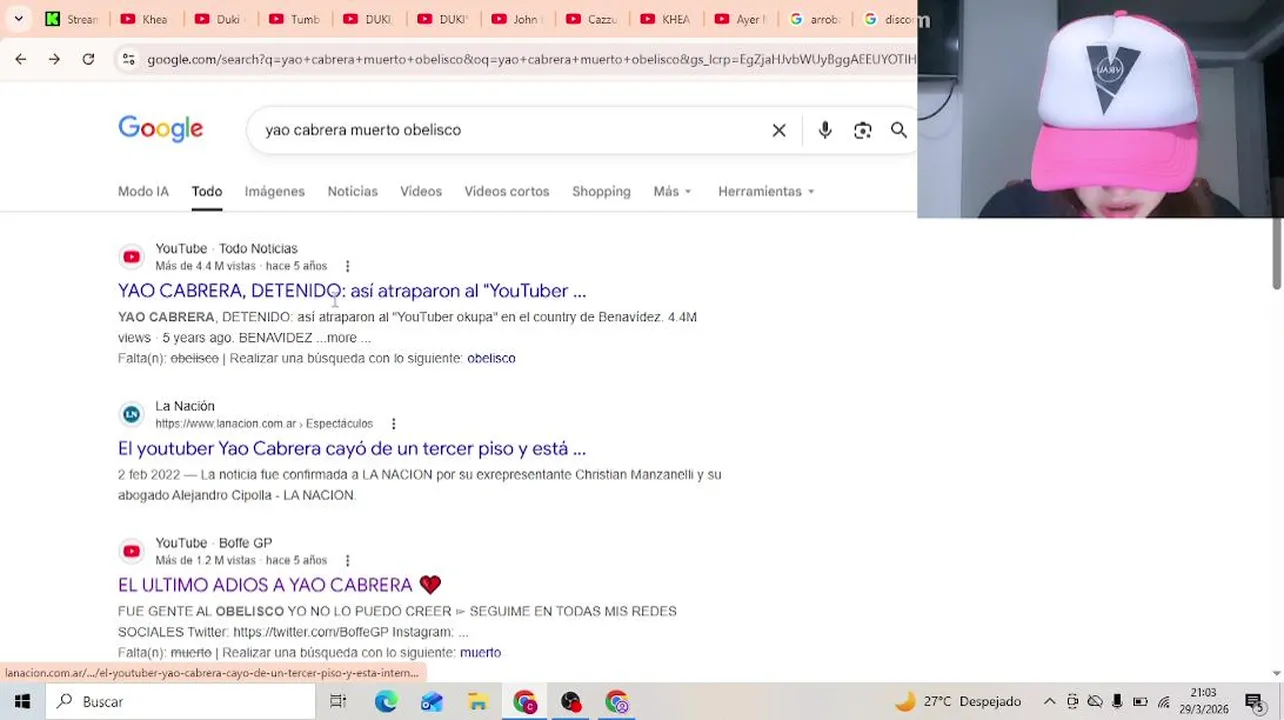Switch to the arroba Google tab
Viewport: 1284px width, 720px height.
click(815, 19)
